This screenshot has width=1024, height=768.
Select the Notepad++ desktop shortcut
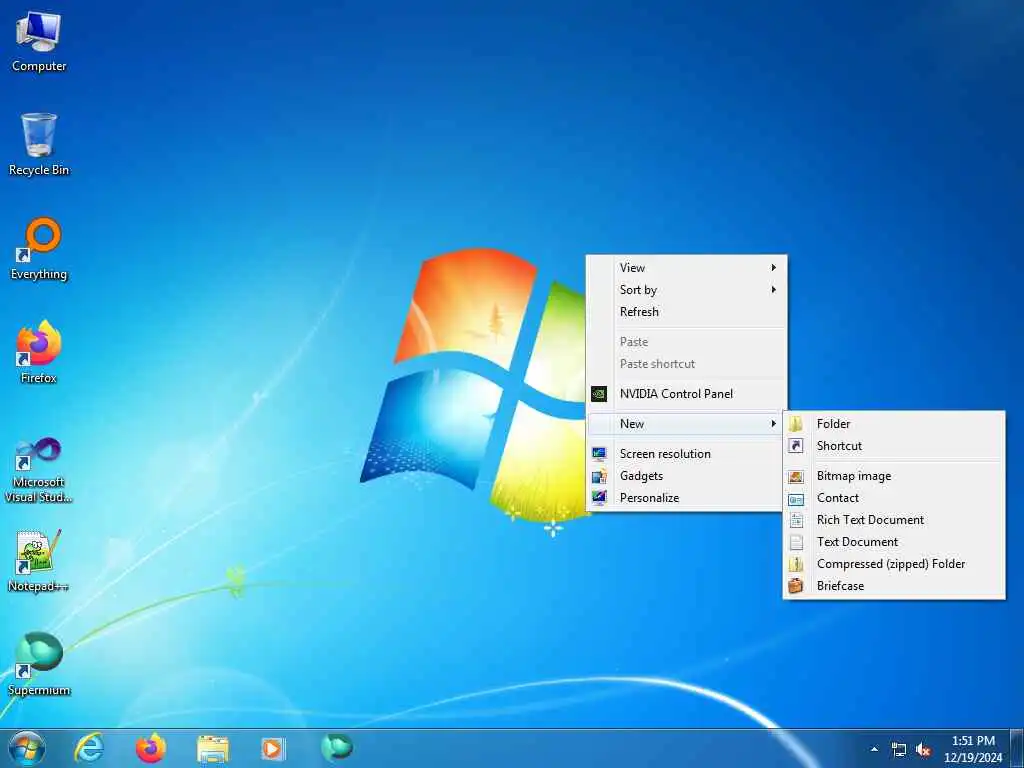[39, 560]
